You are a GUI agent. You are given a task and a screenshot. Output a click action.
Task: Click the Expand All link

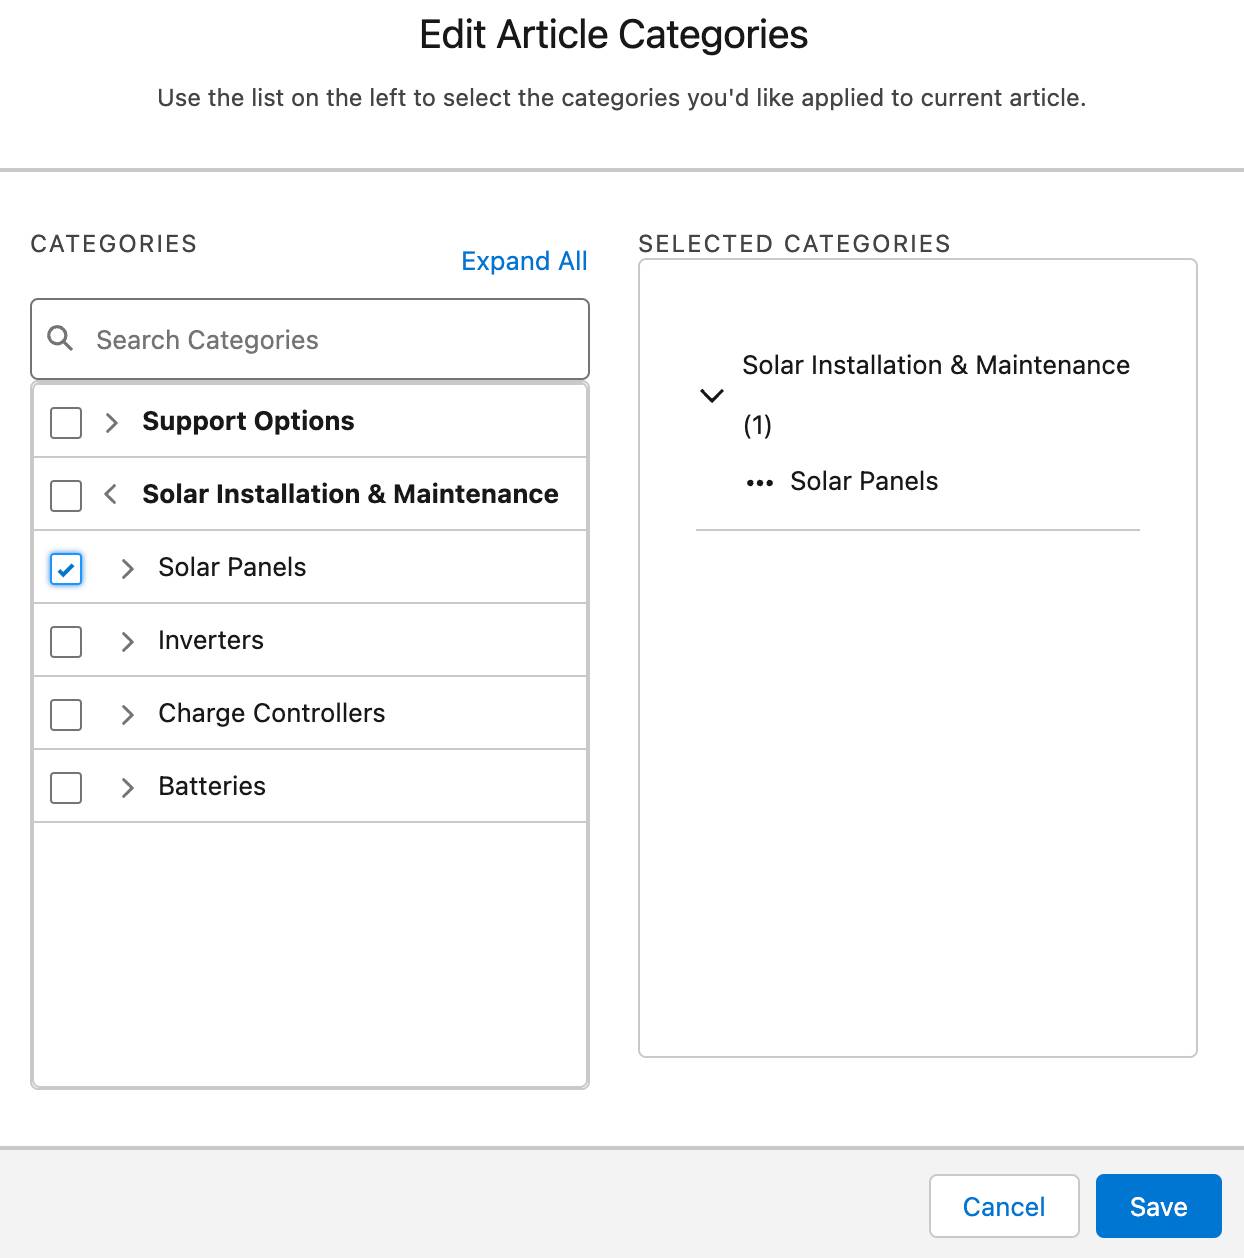pos(524,261)
